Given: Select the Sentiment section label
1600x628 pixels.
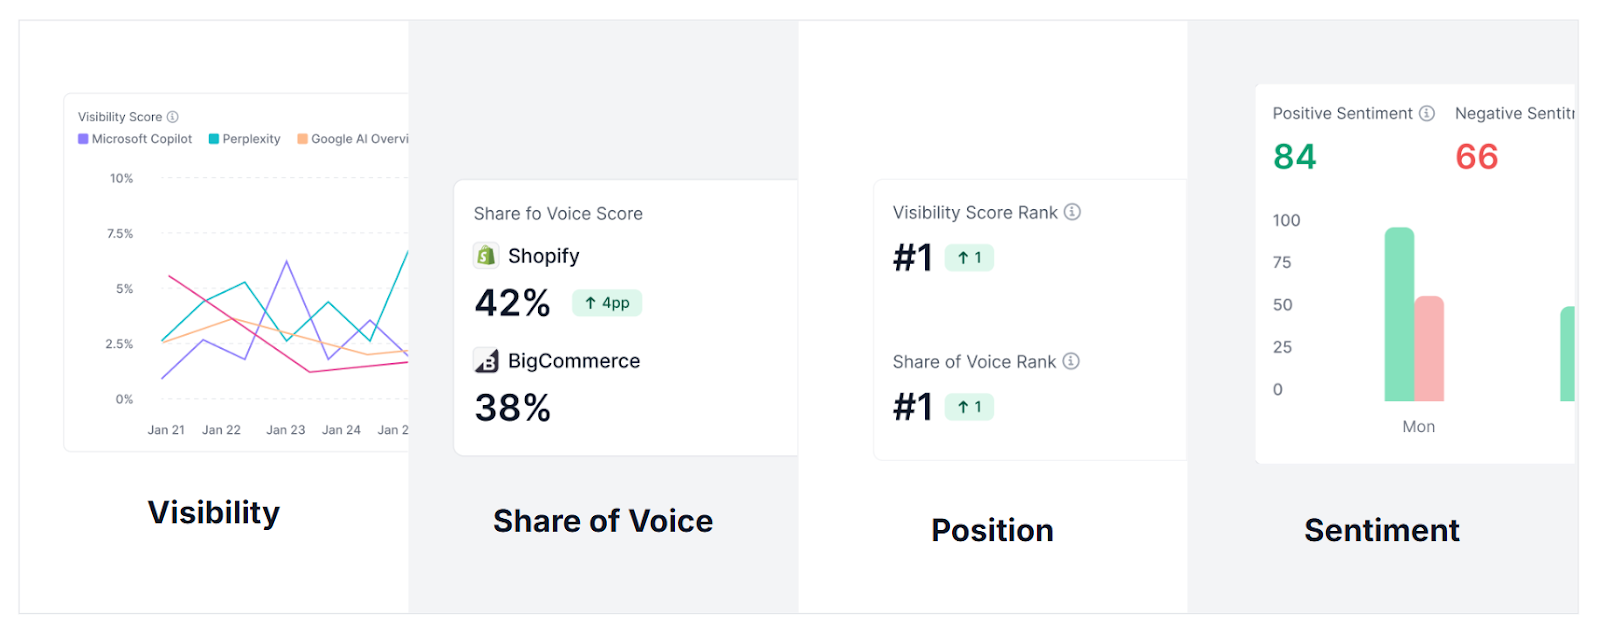Looking at the screenshot, I should click(x=1381, y=529).
